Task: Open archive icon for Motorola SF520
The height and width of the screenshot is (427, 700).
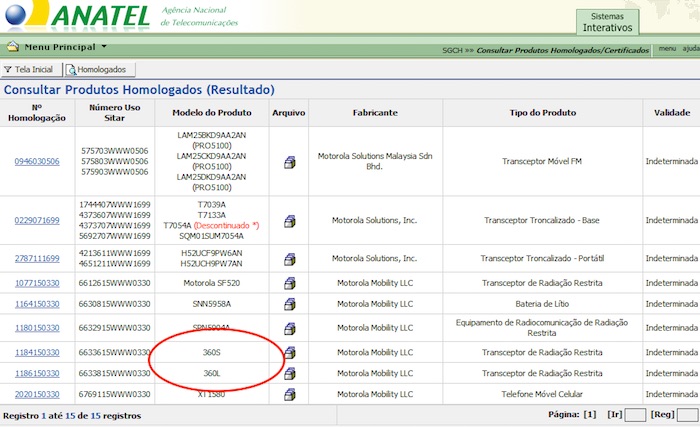Action: tap(289, 283)
